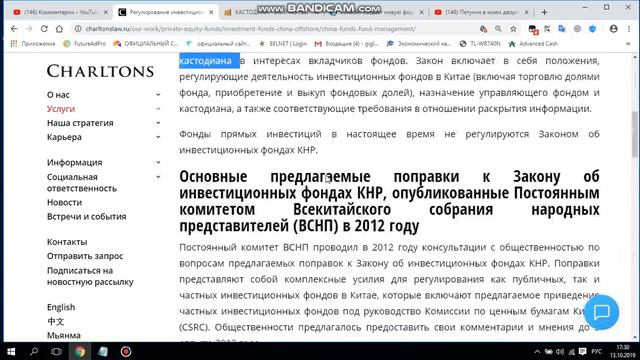Close the Петуния в моем дворе tab
Image resolution: width=640 pixels, height=360 pixels.
527,12
